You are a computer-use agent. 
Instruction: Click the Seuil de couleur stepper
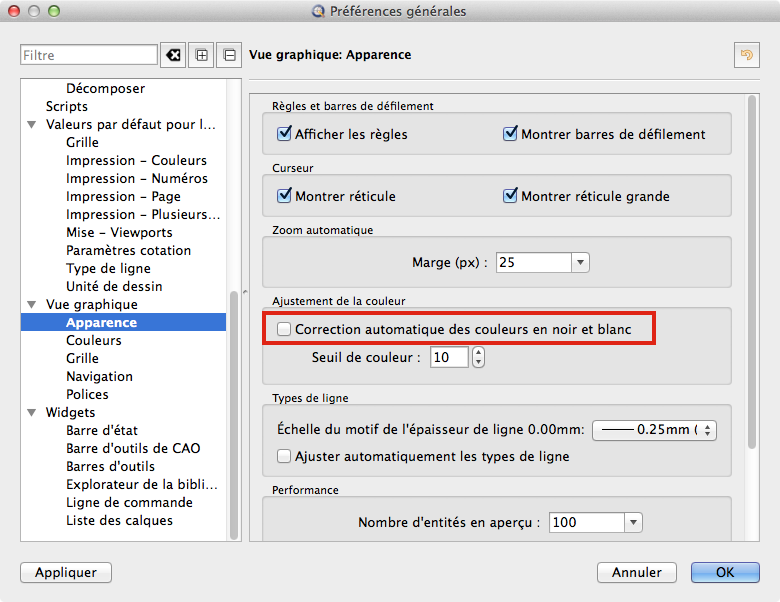coord(478,357)
